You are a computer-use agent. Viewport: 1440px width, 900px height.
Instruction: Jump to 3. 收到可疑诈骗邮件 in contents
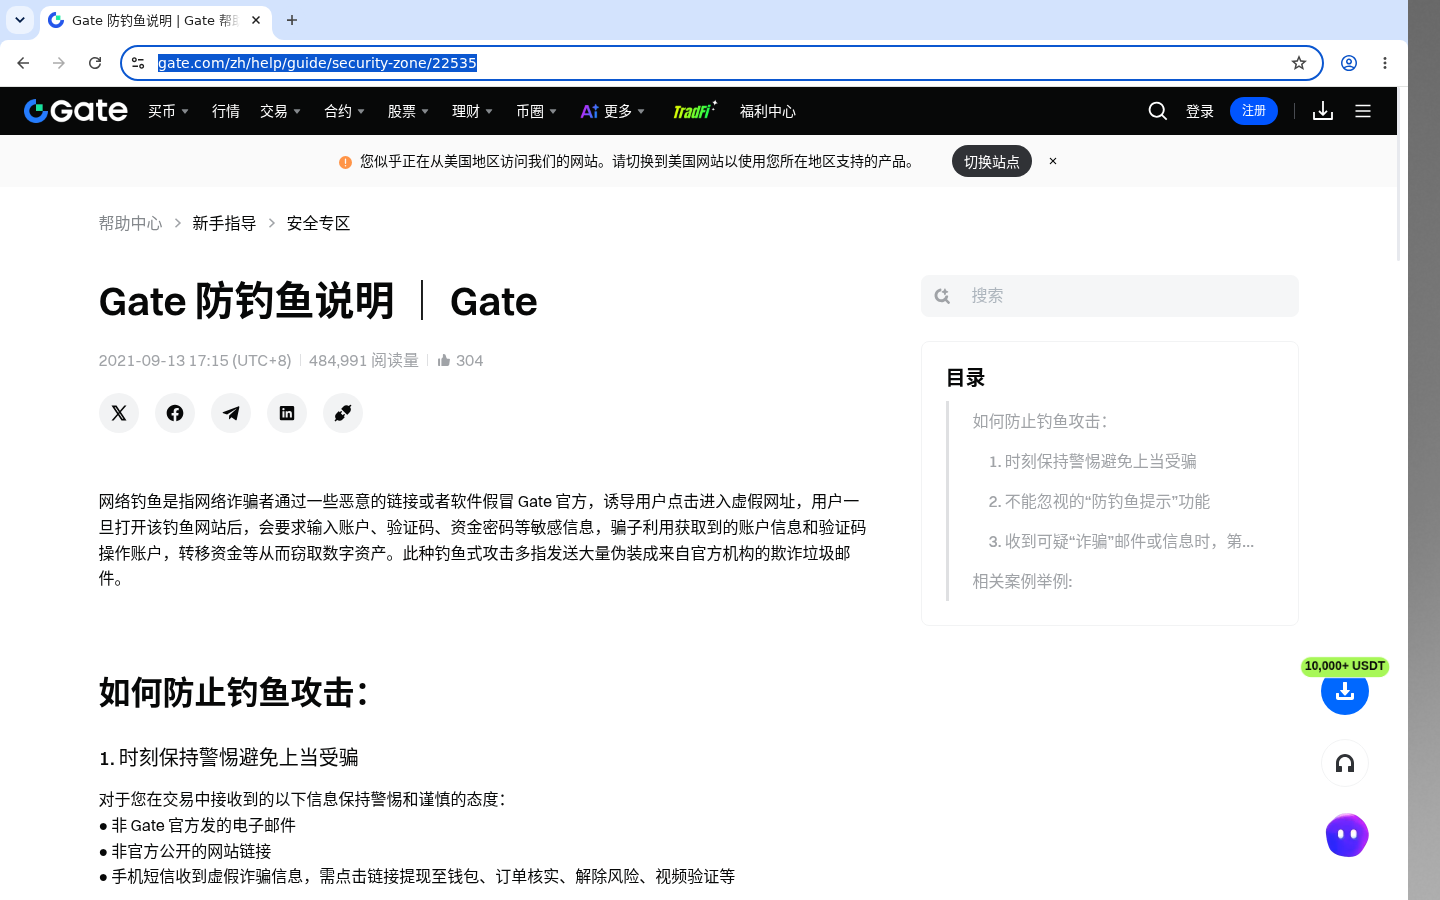tap(1121, 541)
